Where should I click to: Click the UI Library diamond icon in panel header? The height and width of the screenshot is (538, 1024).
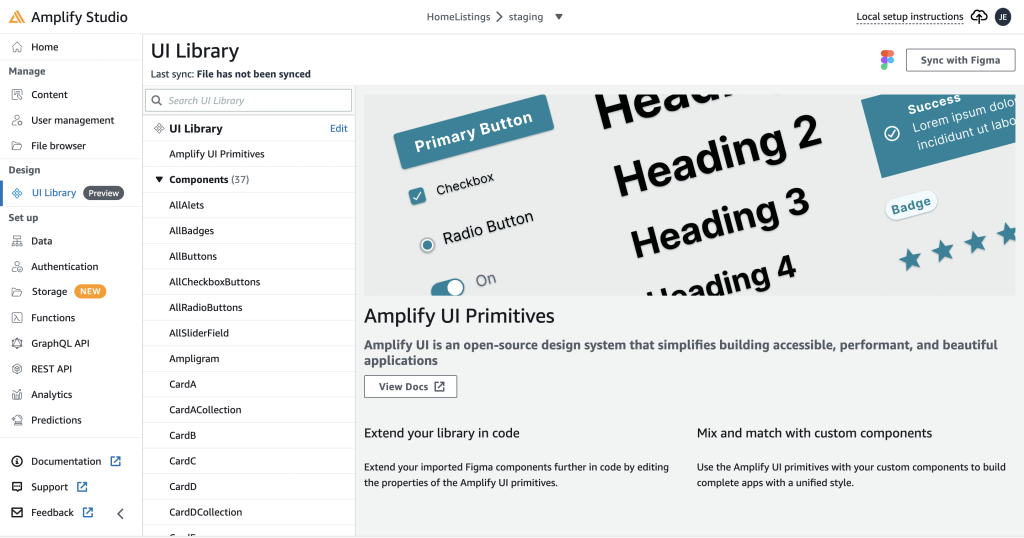coord(159,129)
